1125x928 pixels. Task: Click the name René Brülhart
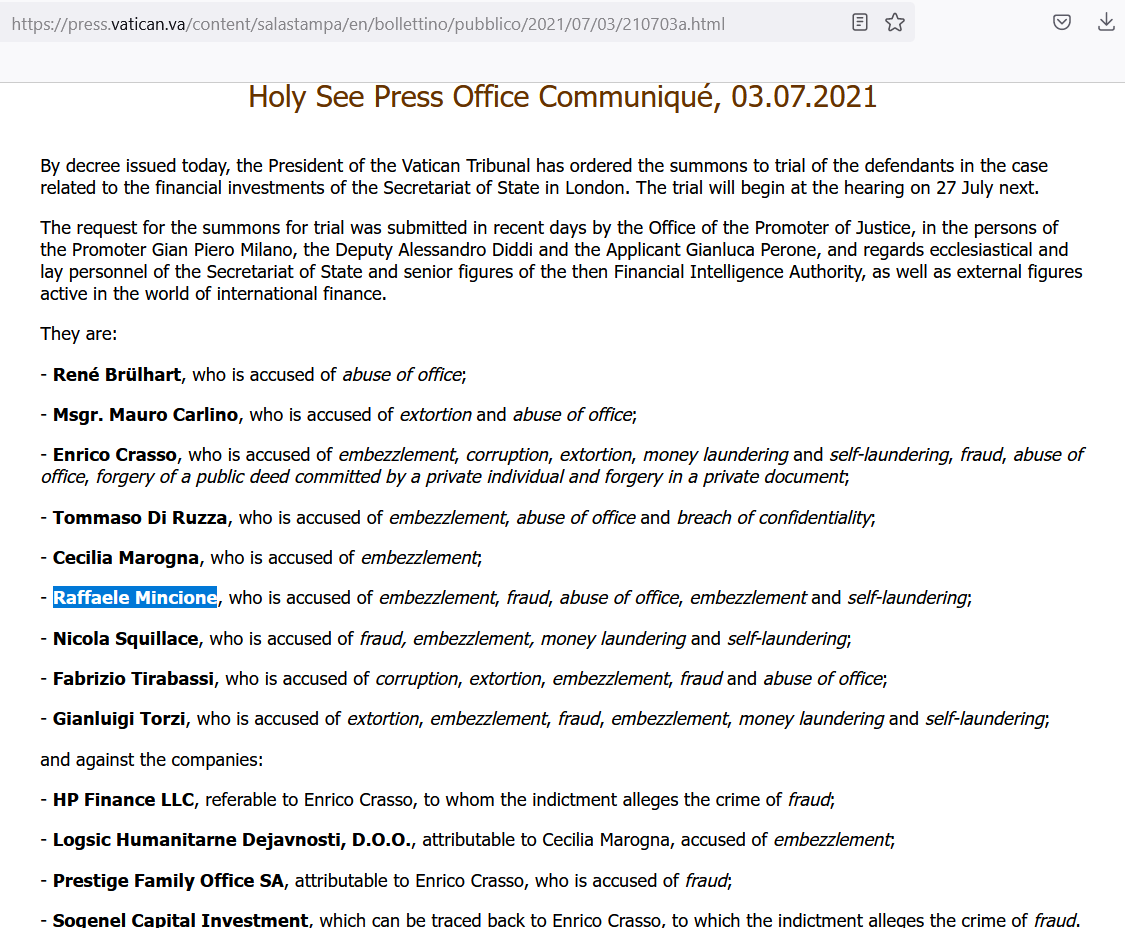tap(117, 375)
